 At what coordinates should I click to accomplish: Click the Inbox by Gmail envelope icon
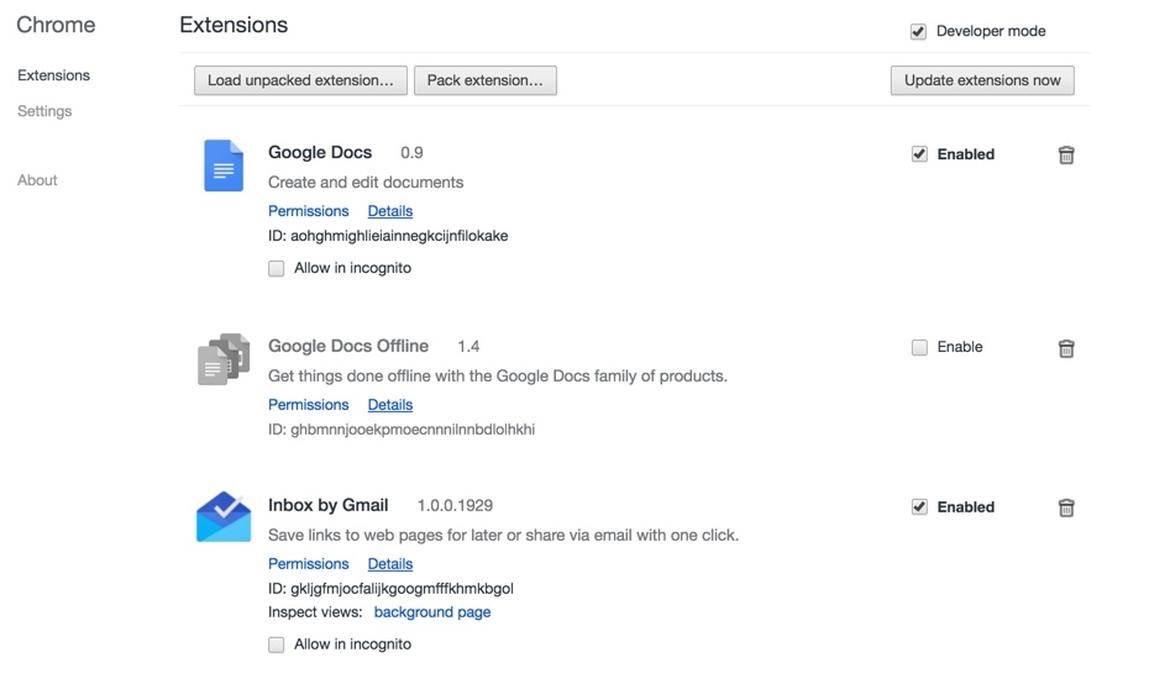(223, 517)
